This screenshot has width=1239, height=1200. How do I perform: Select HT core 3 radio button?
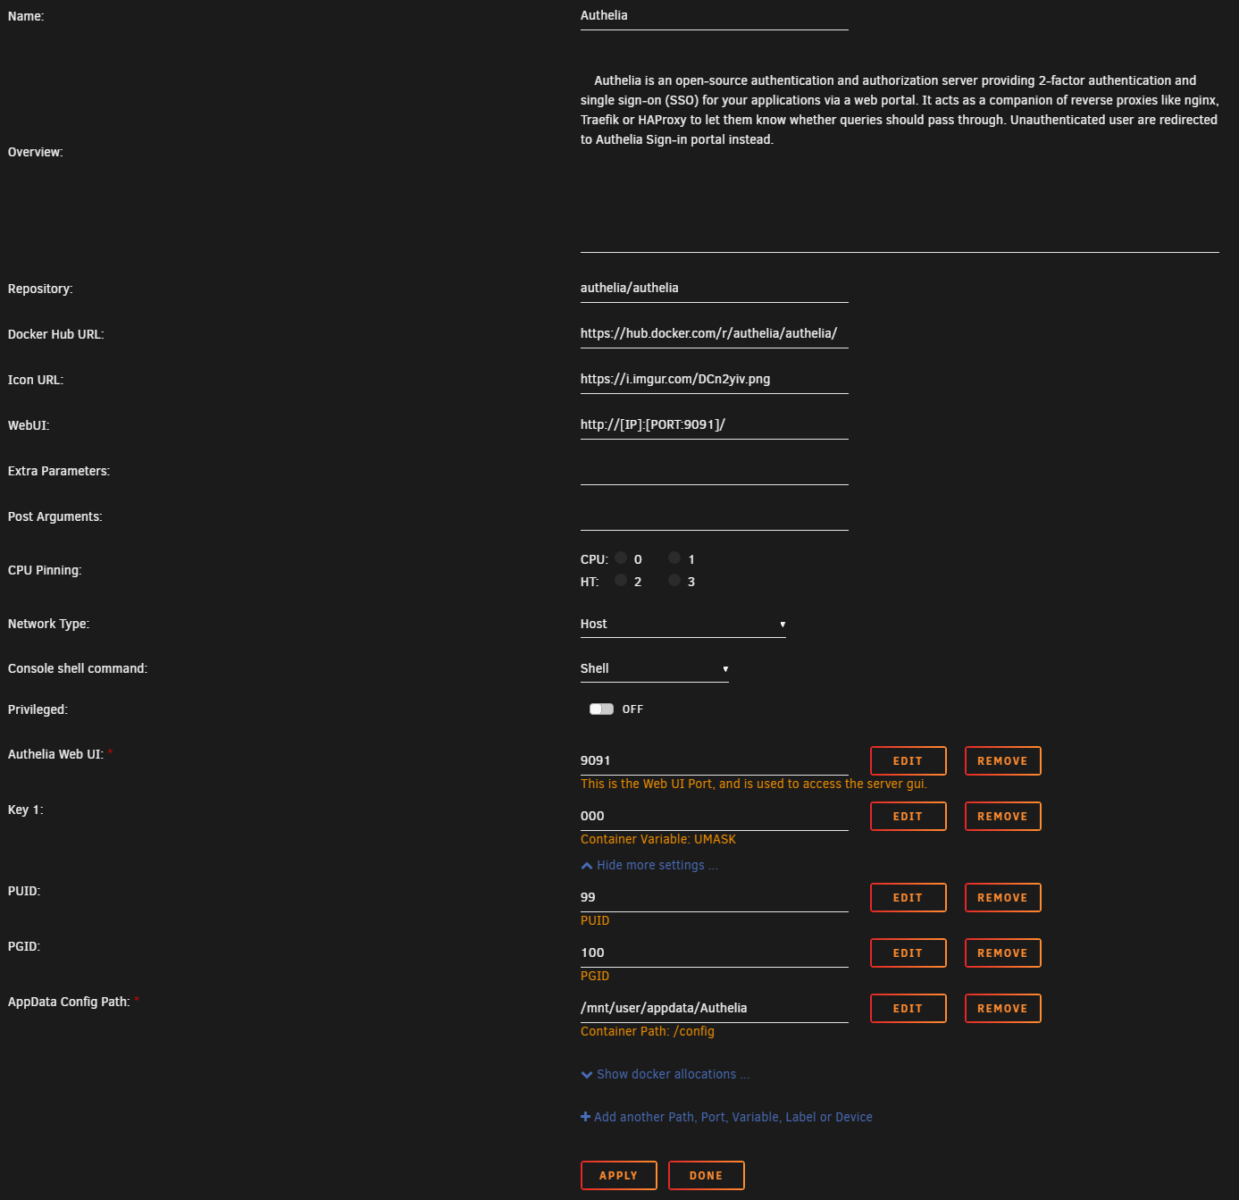click(x=674, y=580)
